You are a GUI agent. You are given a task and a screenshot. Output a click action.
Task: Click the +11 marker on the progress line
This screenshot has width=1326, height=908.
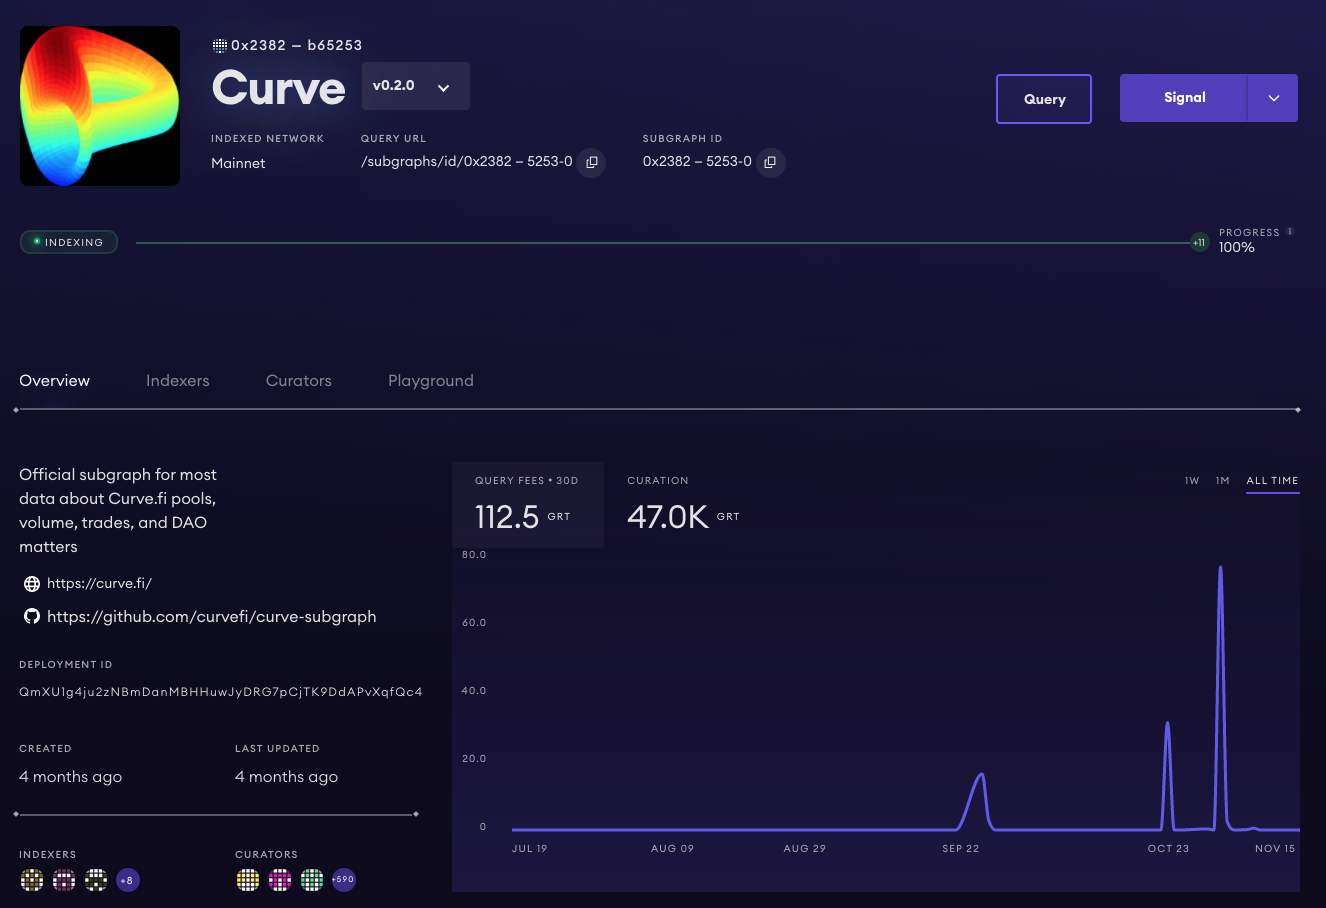point(1199,242)
